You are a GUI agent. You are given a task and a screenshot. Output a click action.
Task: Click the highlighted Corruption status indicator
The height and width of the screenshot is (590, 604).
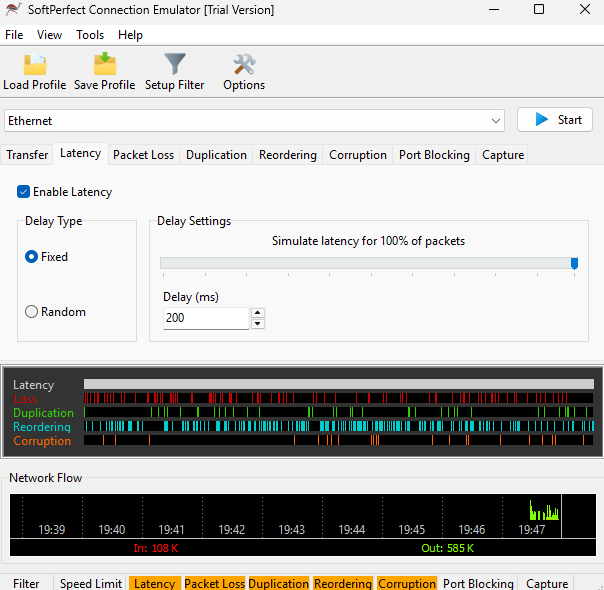(407, 583)
